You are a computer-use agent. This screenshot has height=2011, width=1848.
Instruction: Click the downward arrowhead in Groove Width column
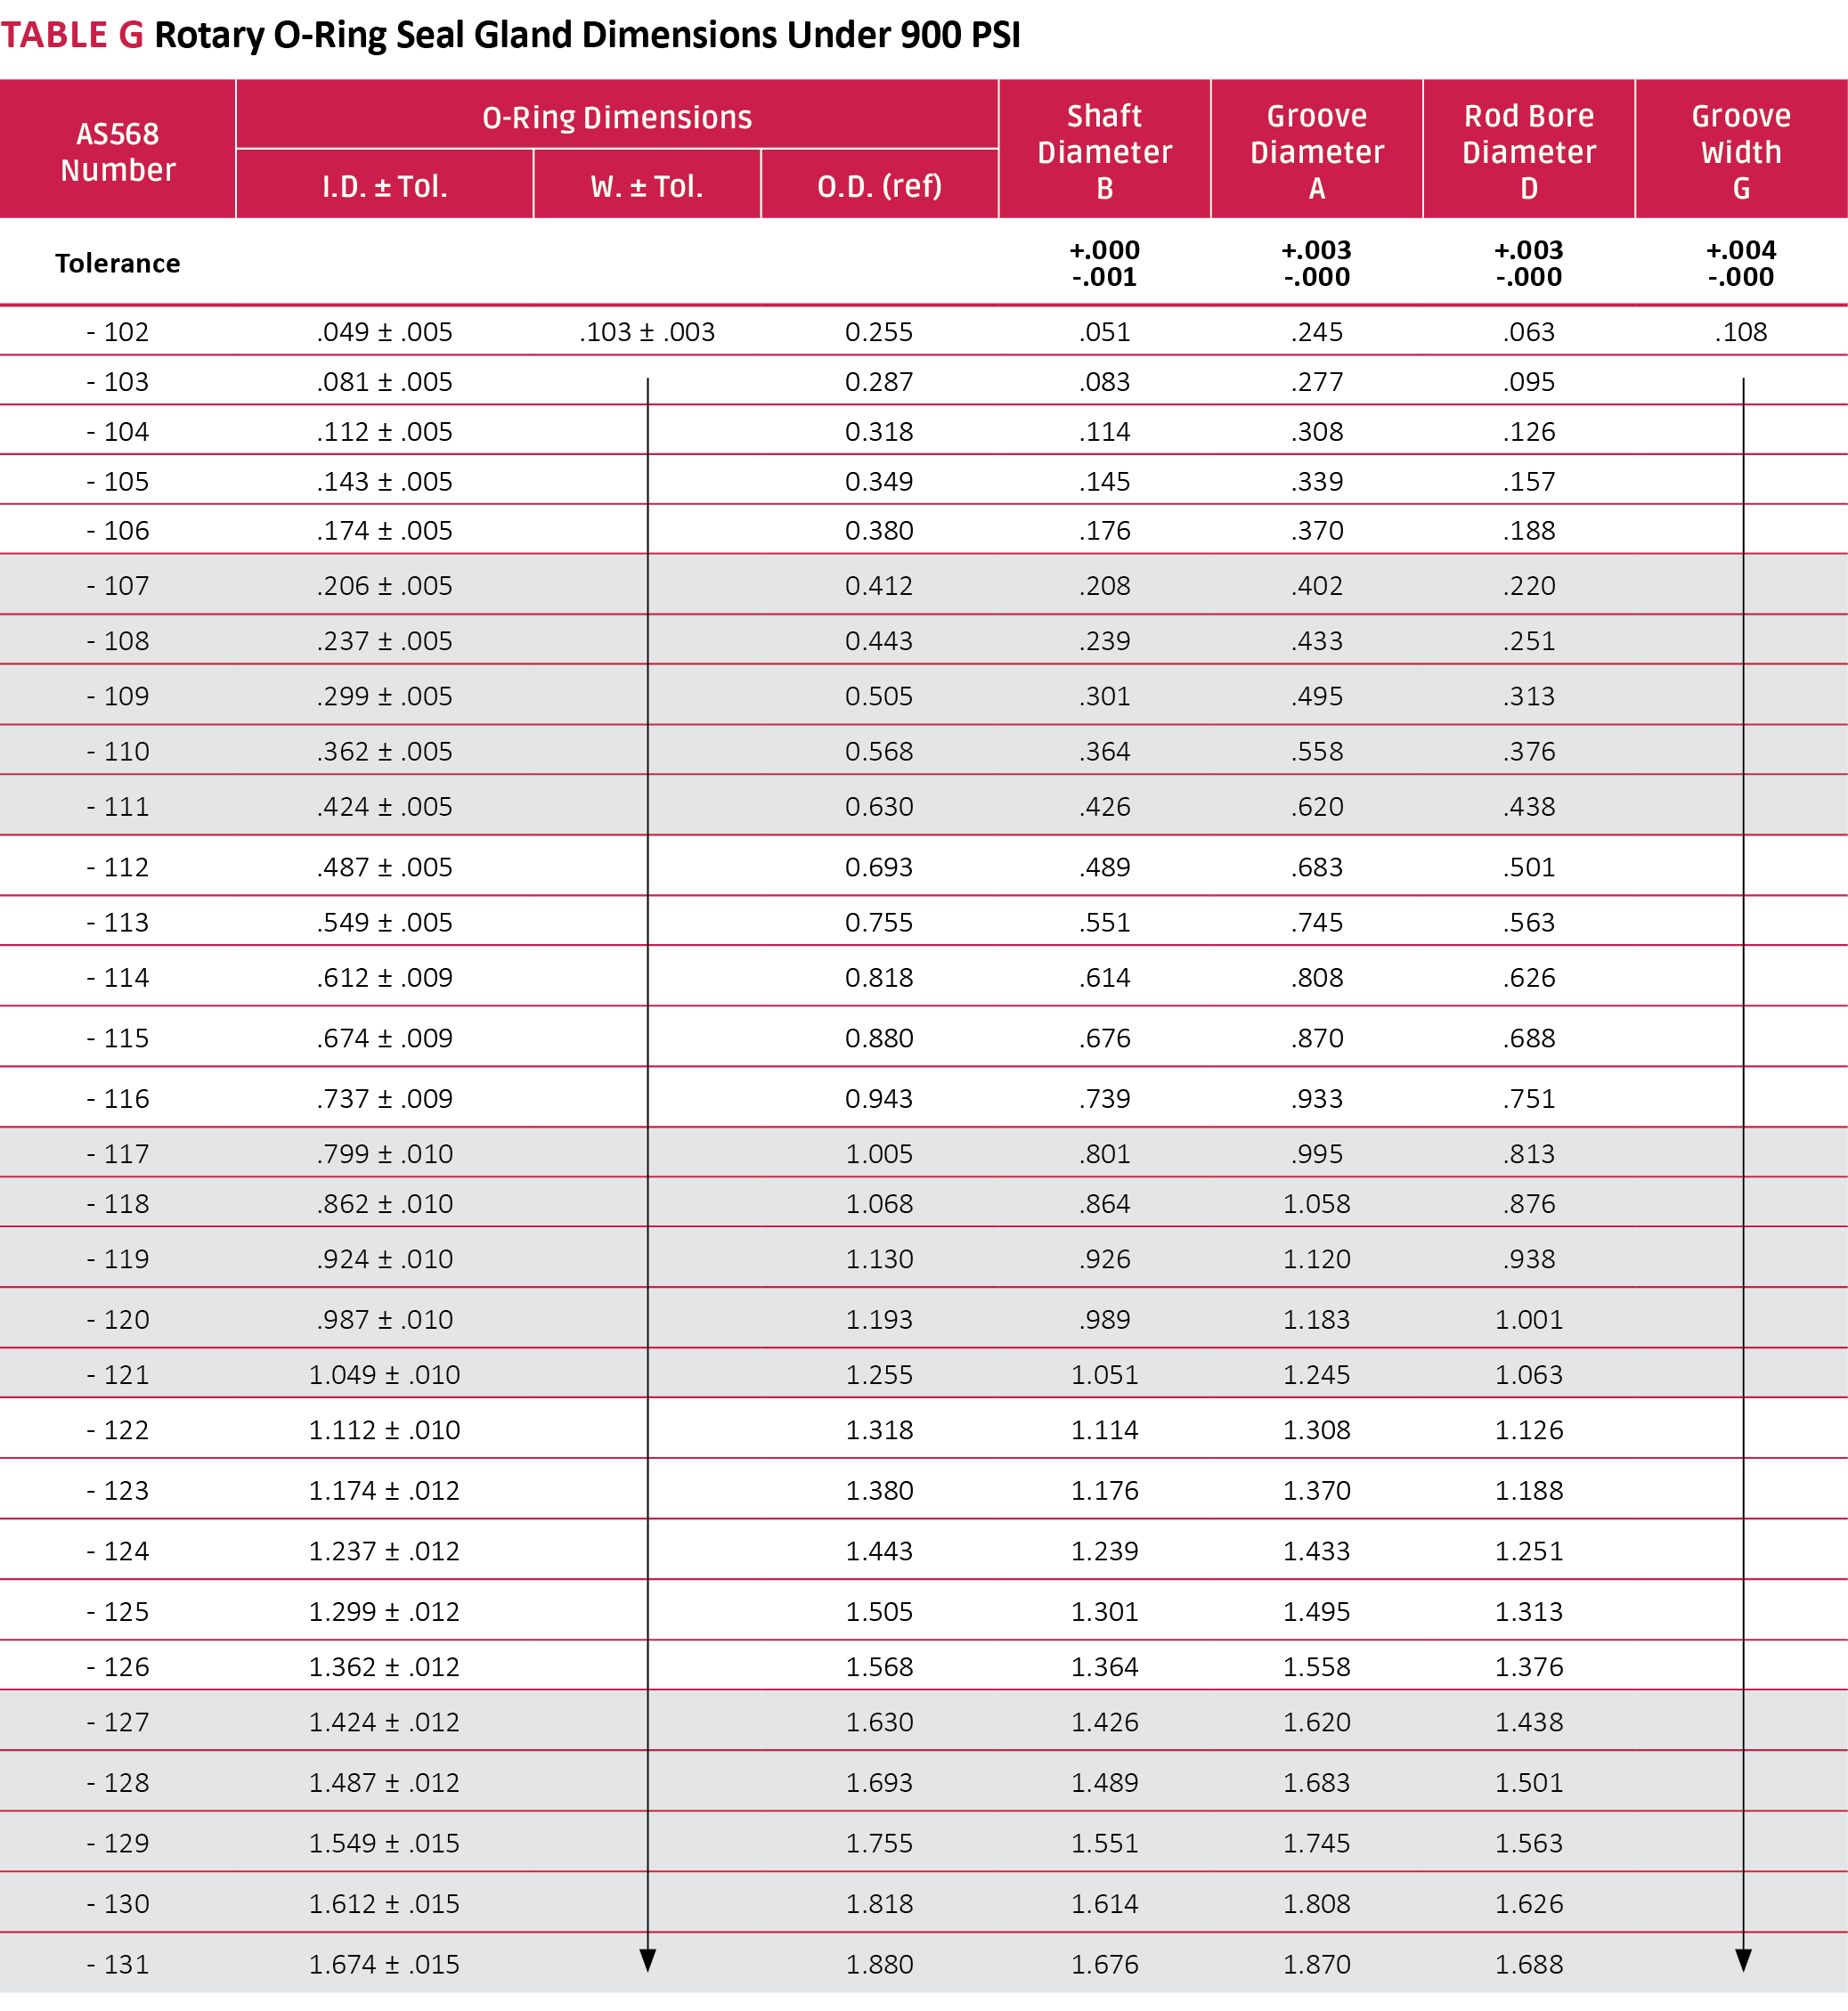pos(1743,1960)
